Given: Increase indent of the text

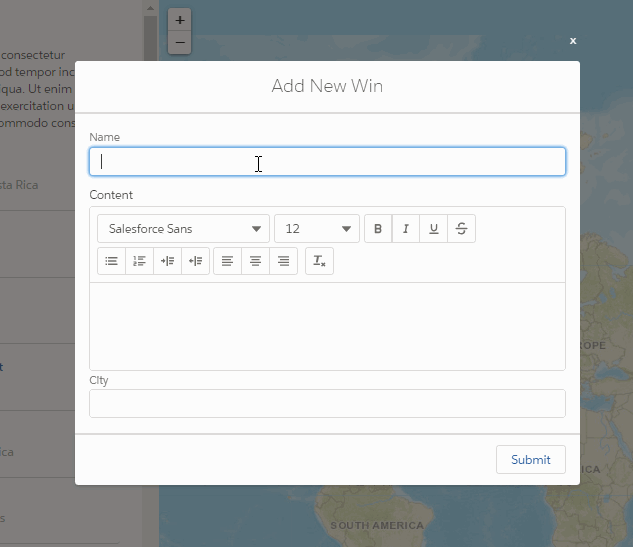Looking at the screenshot, I should point(168,261).
